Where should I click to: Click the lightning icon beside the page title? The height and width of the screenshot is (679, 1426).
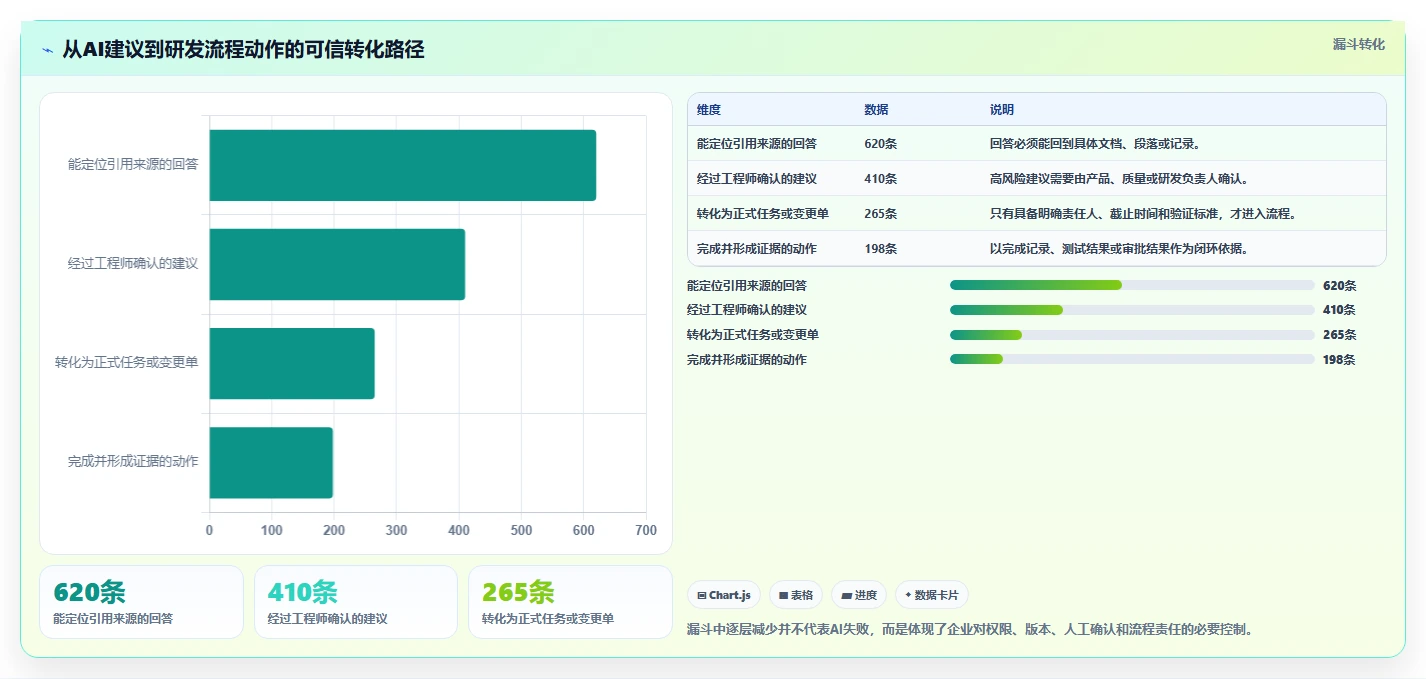[x=48, y=50]
